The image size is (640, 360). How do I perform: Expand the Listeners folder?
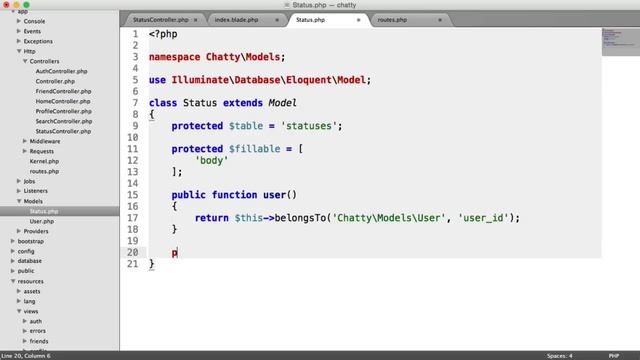point(19,191)
